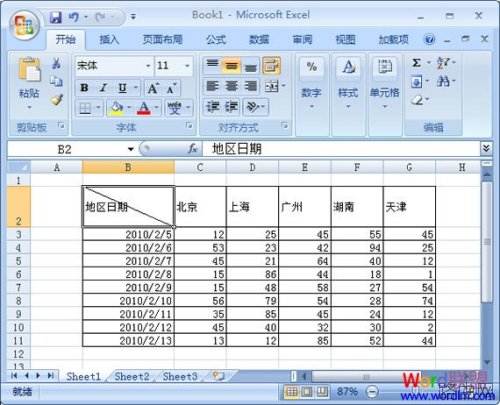Select cell containing 北京
Image resolution: width=500 pixels, height=405 pixels.
tap(200, 207)
